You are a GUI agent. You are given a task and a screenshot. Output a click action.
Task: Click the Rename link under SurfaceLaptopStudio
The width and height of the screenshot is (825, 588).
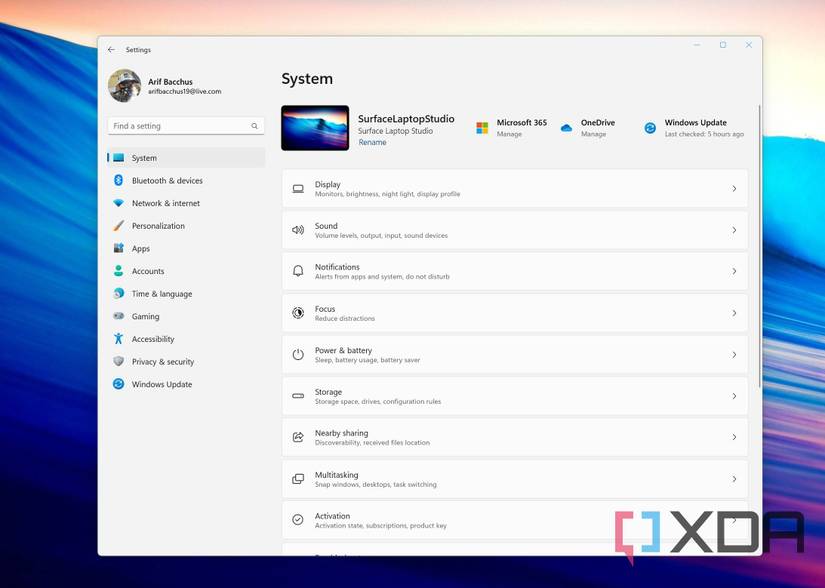[372, 142]
